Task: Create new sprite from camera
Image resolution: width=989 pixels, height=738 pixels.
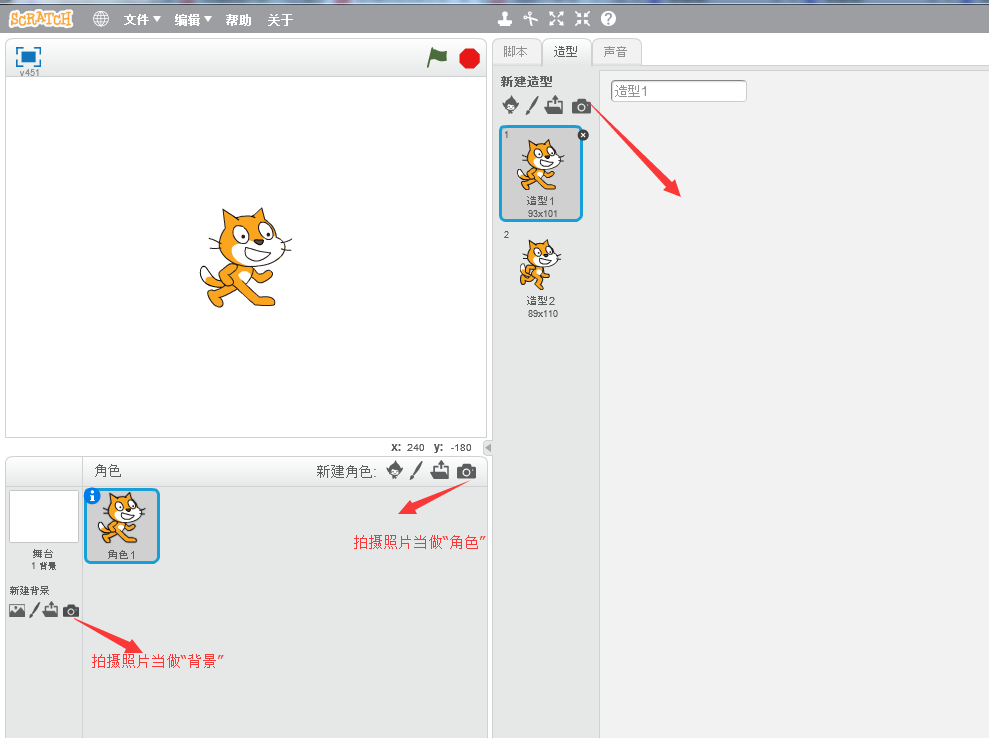Action: tap(467, 471)
